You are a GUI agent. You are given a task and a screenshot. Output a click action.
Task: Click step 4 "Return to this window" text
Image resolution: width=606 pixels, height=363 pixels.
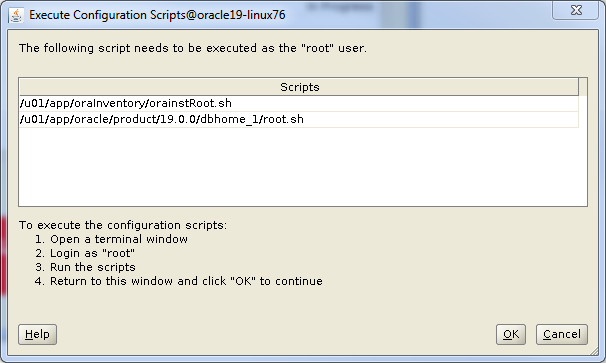click(179, 281)
